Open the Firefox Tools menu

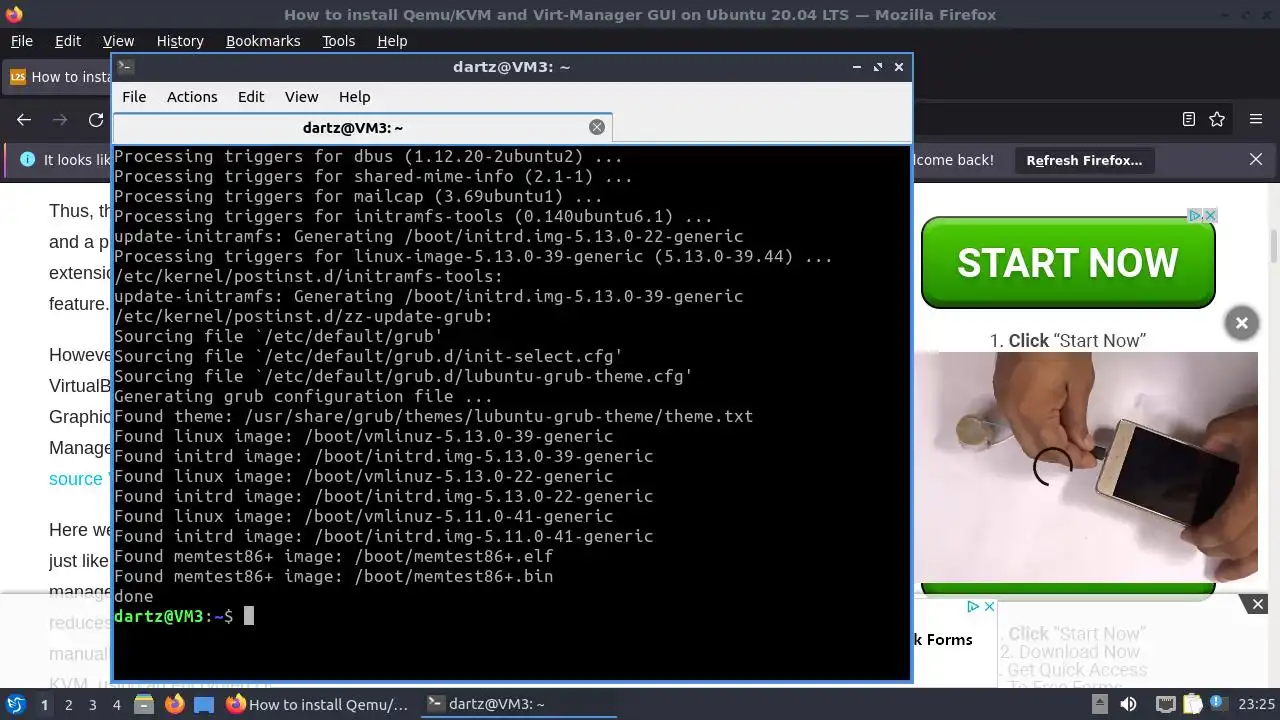pos(338,41)
